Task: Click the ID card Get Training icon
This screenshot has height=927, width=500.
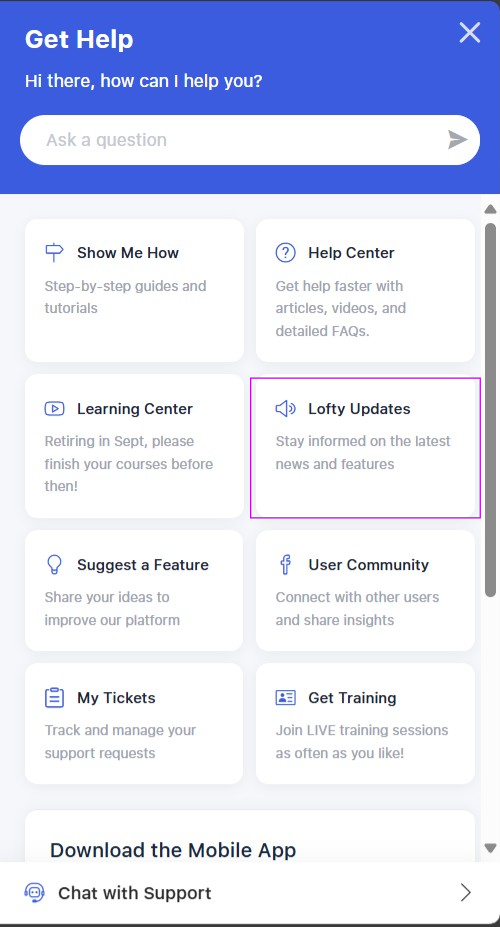Action: pos(285,698)
